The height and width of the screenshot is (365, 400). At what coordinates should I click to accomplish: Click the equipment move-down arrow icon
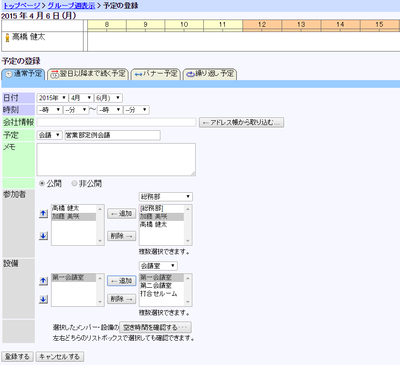pos(43,299)
